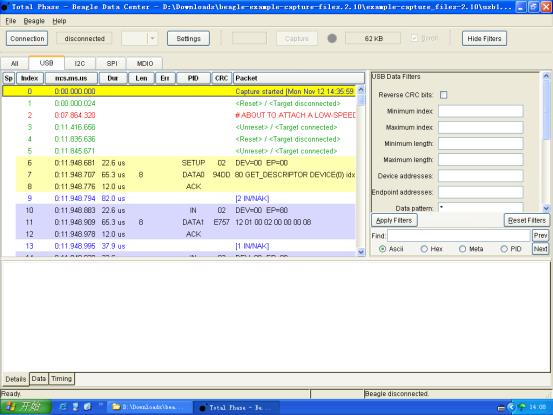Click the packet list scroll-down arrow
The image size is (553, 415).
point(361,252)
